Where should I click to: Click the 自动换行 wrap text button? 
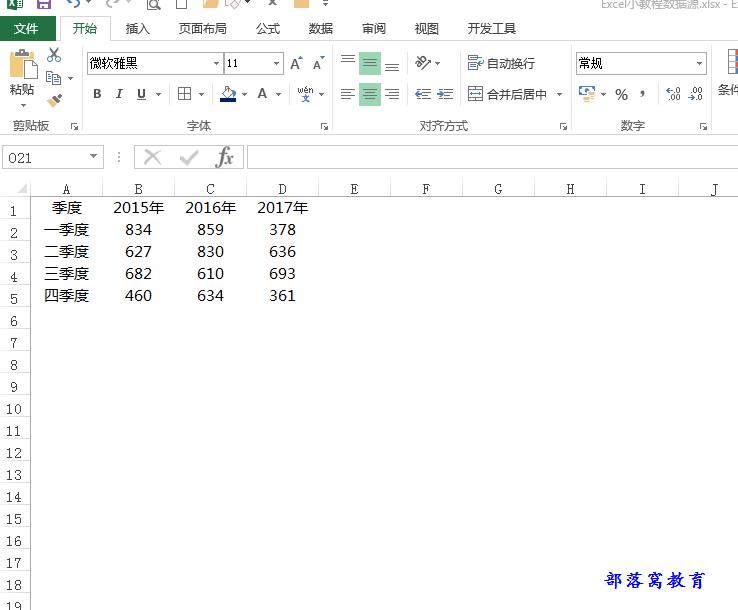501,63
